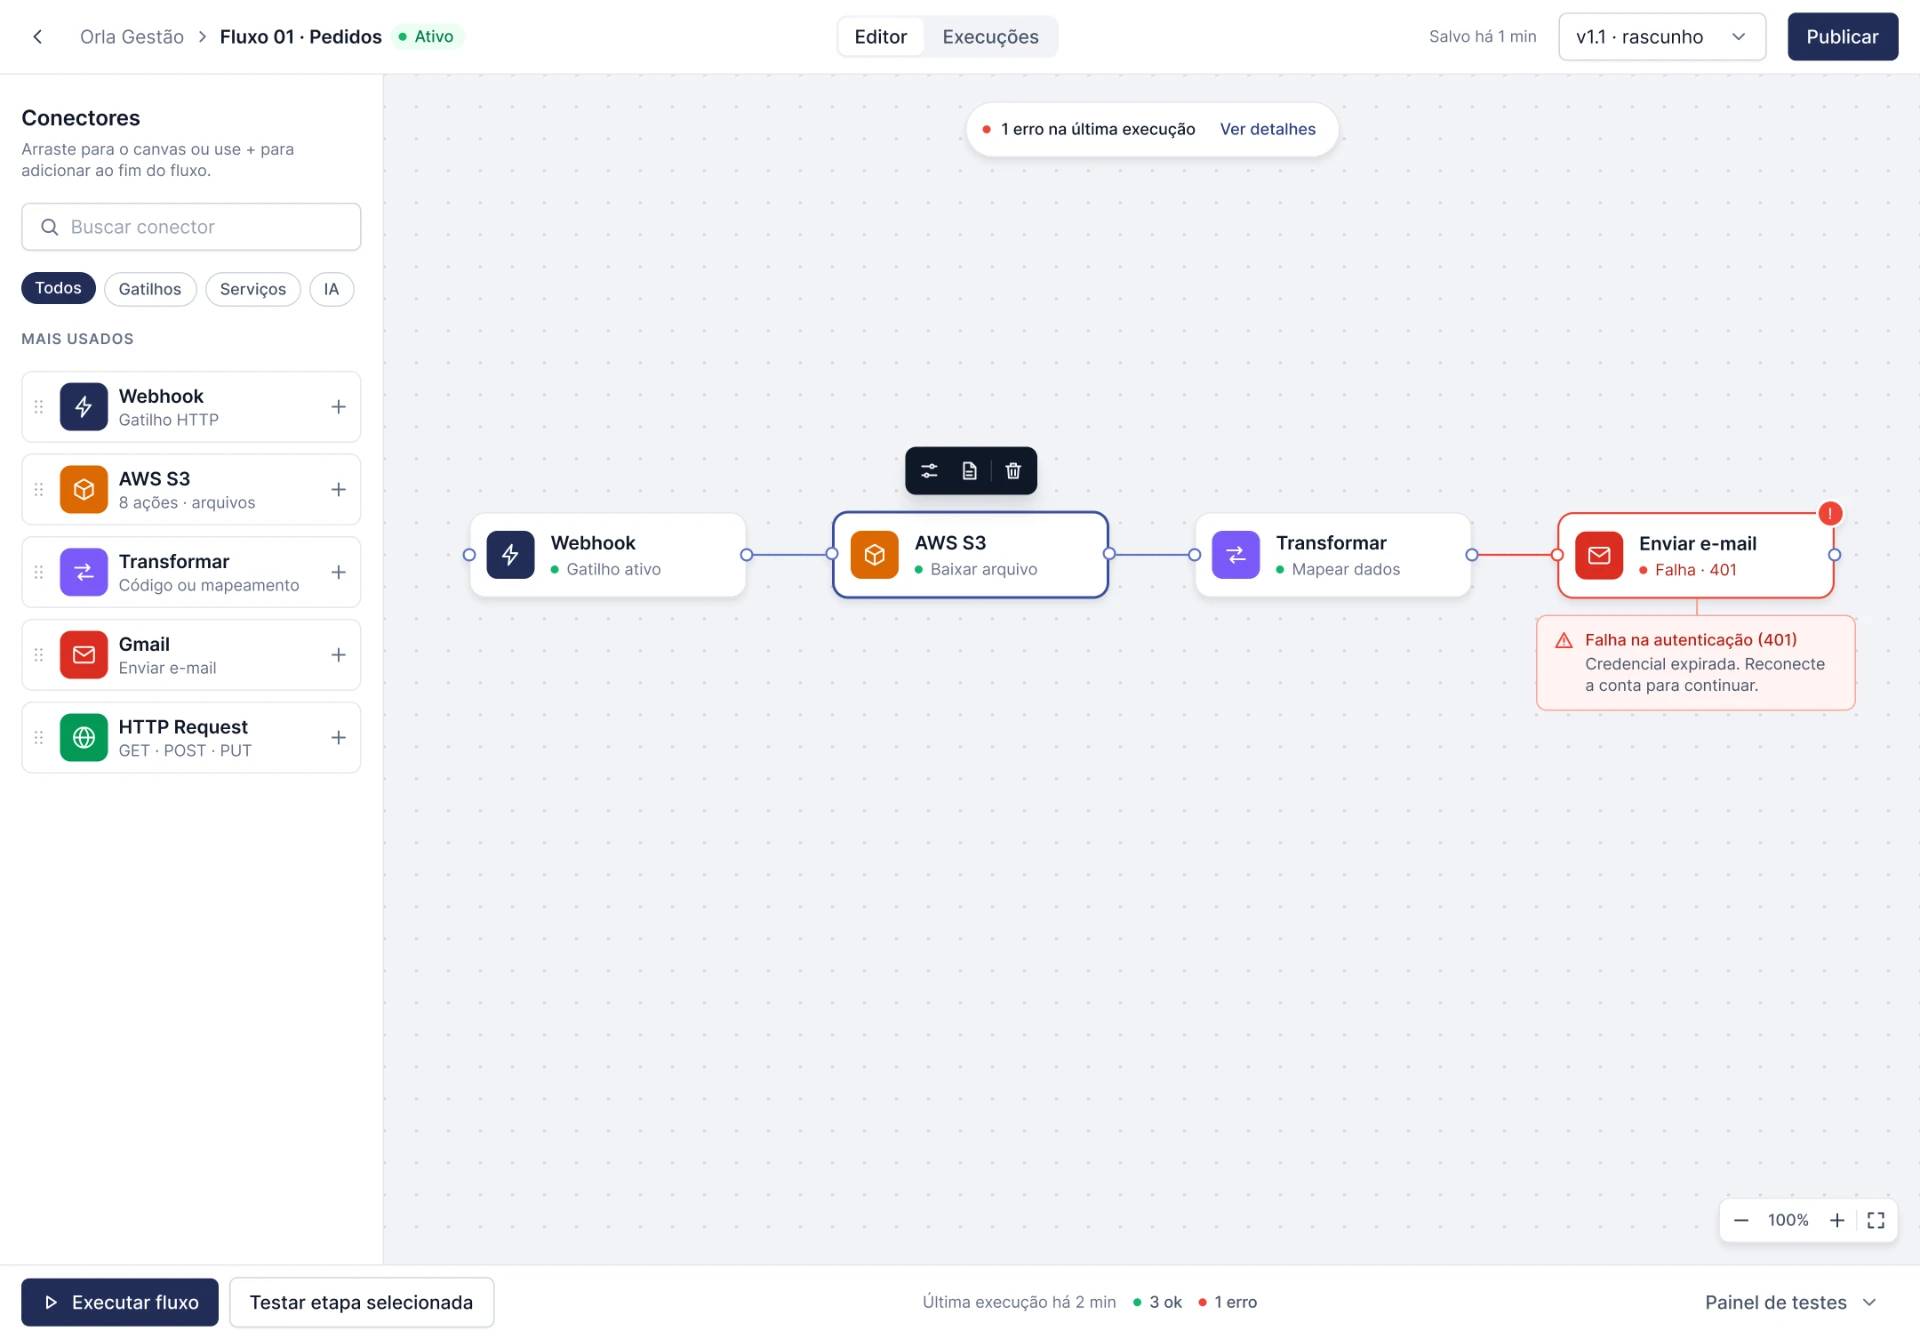Click the fit-to-screen icon
Image resolution: width=1920 pixels, height=1339 pixels.
(1876, 1220)
